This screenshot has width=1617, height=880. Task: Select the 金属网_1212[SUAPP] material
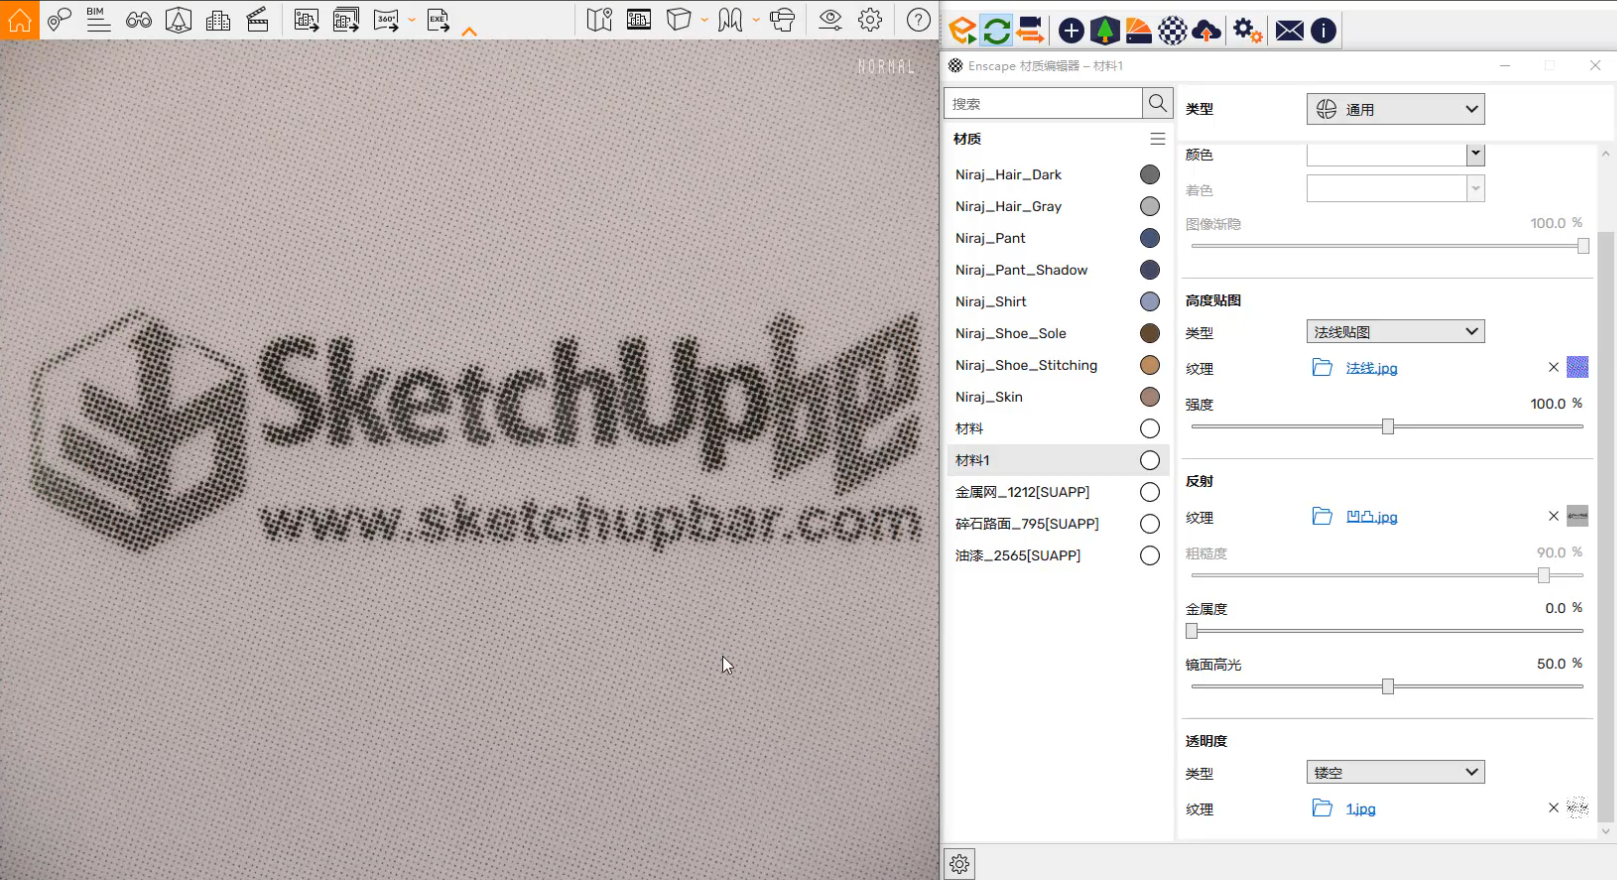1057,492
